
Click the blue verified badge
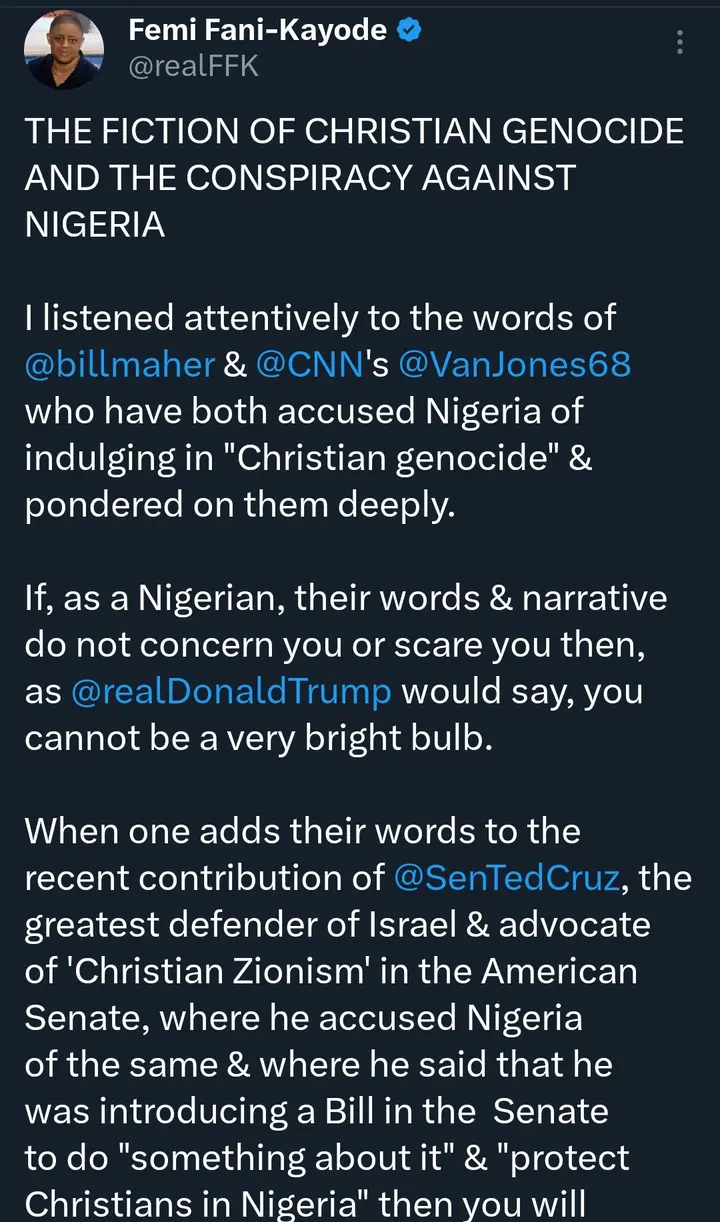click(x=409, y=31)
